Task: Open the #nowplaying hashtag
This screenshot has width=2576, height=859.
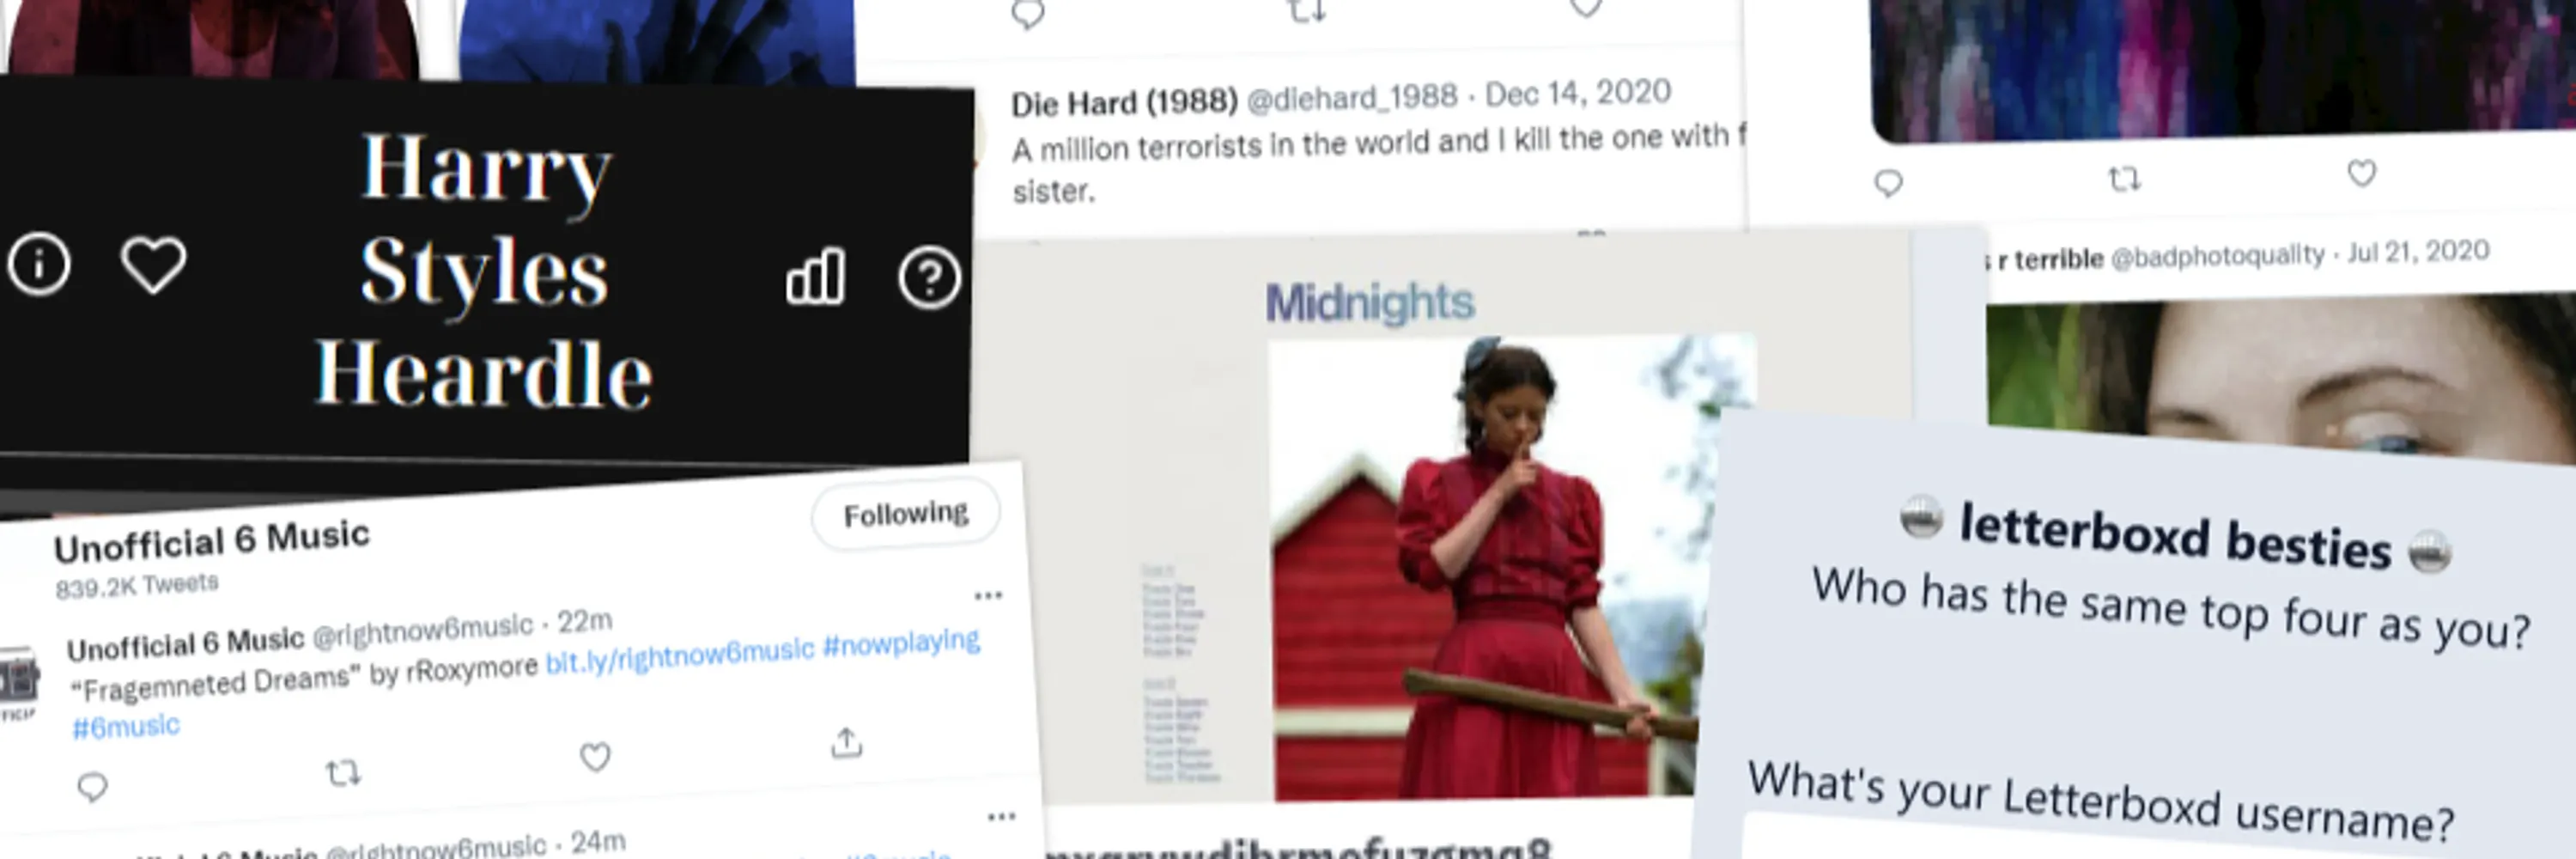Action: [901, 642]
